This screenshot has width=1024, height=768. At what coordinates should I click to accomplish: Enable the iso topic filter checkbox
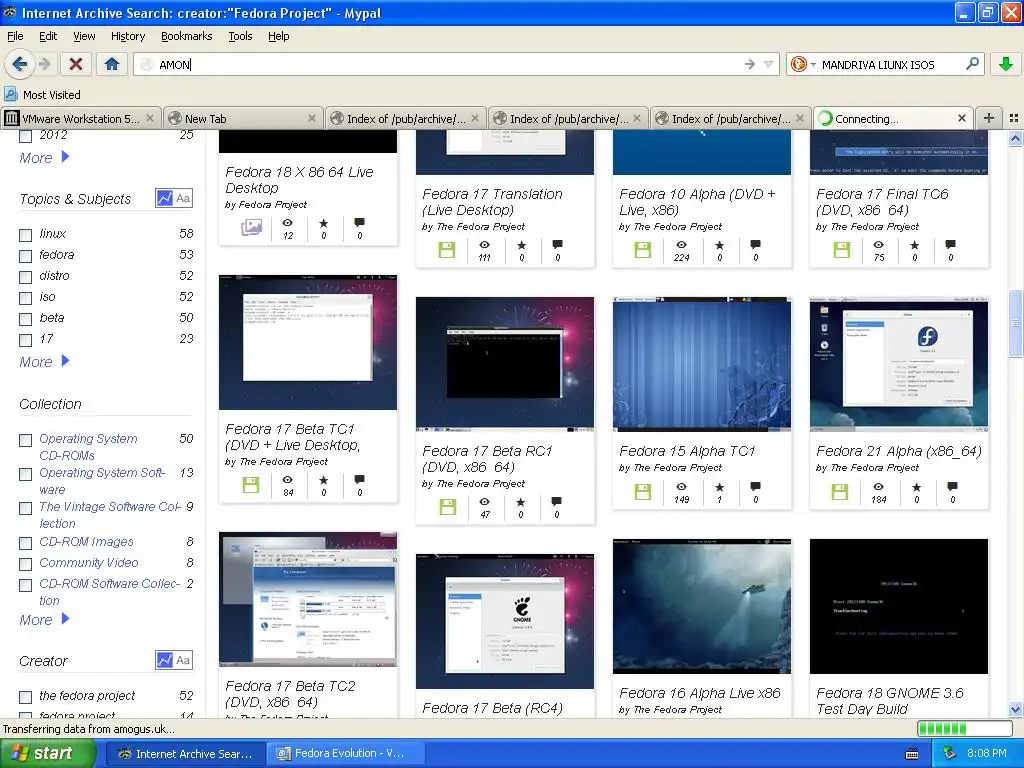tap(25, 298)
